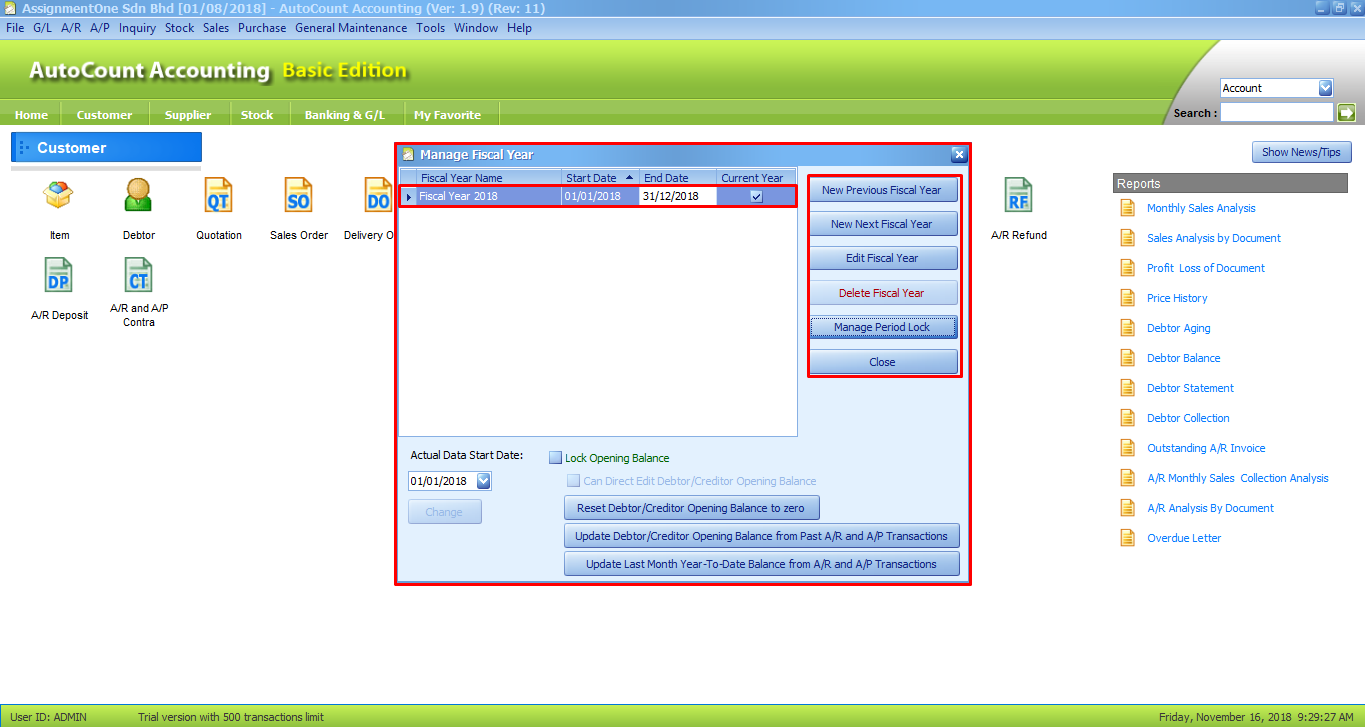Open the Item icon in Customer panel
Image resolution: width=1365 pixels, height=727 pixels.
coord(59,195)
